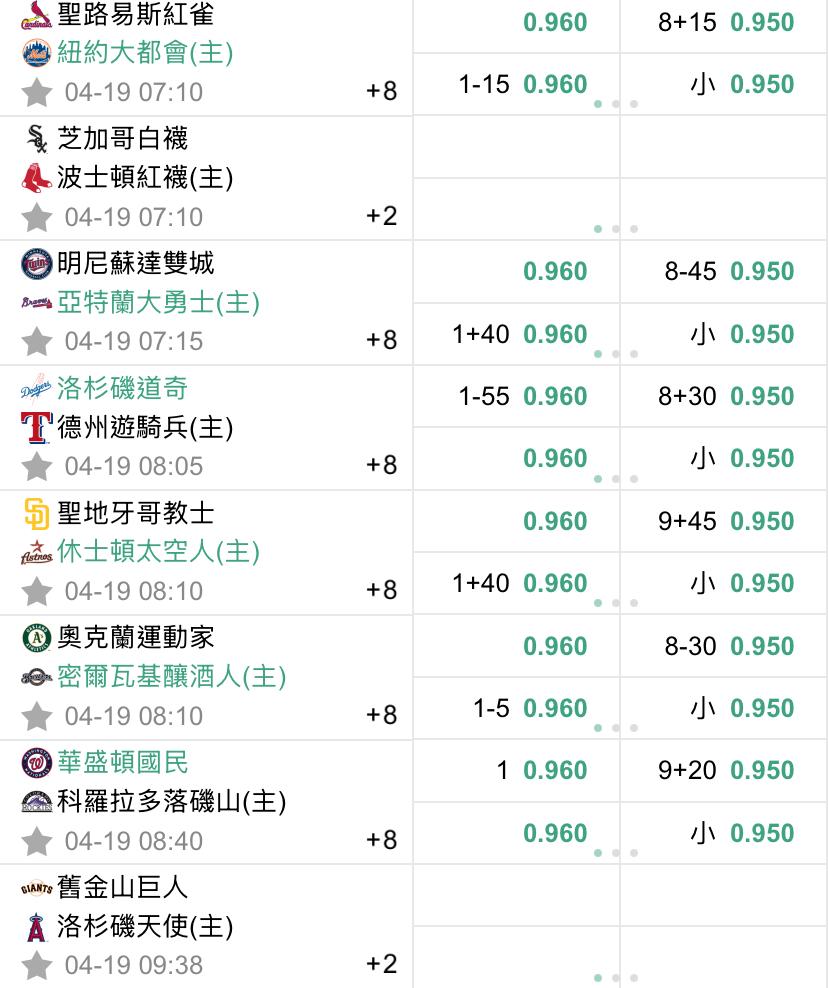Toggle favorite star for White Sox vs Red Sox game
Screen dimensions: 828x988
point(37,217)
